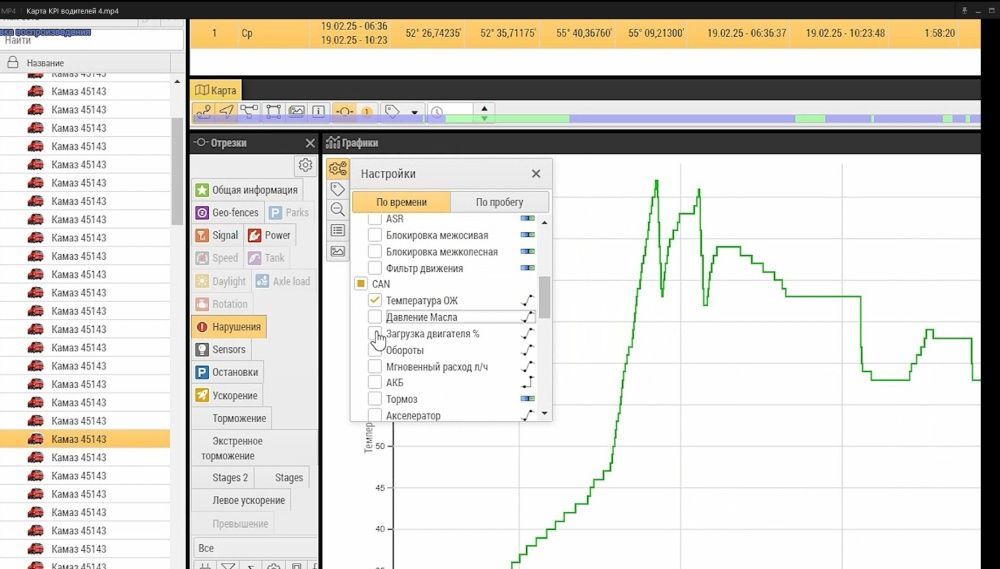Click the Найти search field
The width and height of the screenshot is (1000, 569).
92,39
